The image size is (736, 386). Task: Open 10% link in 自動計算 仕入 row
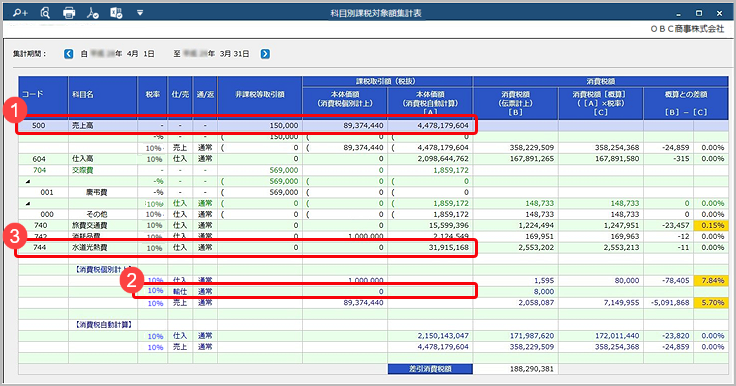[x=155, y=336]
